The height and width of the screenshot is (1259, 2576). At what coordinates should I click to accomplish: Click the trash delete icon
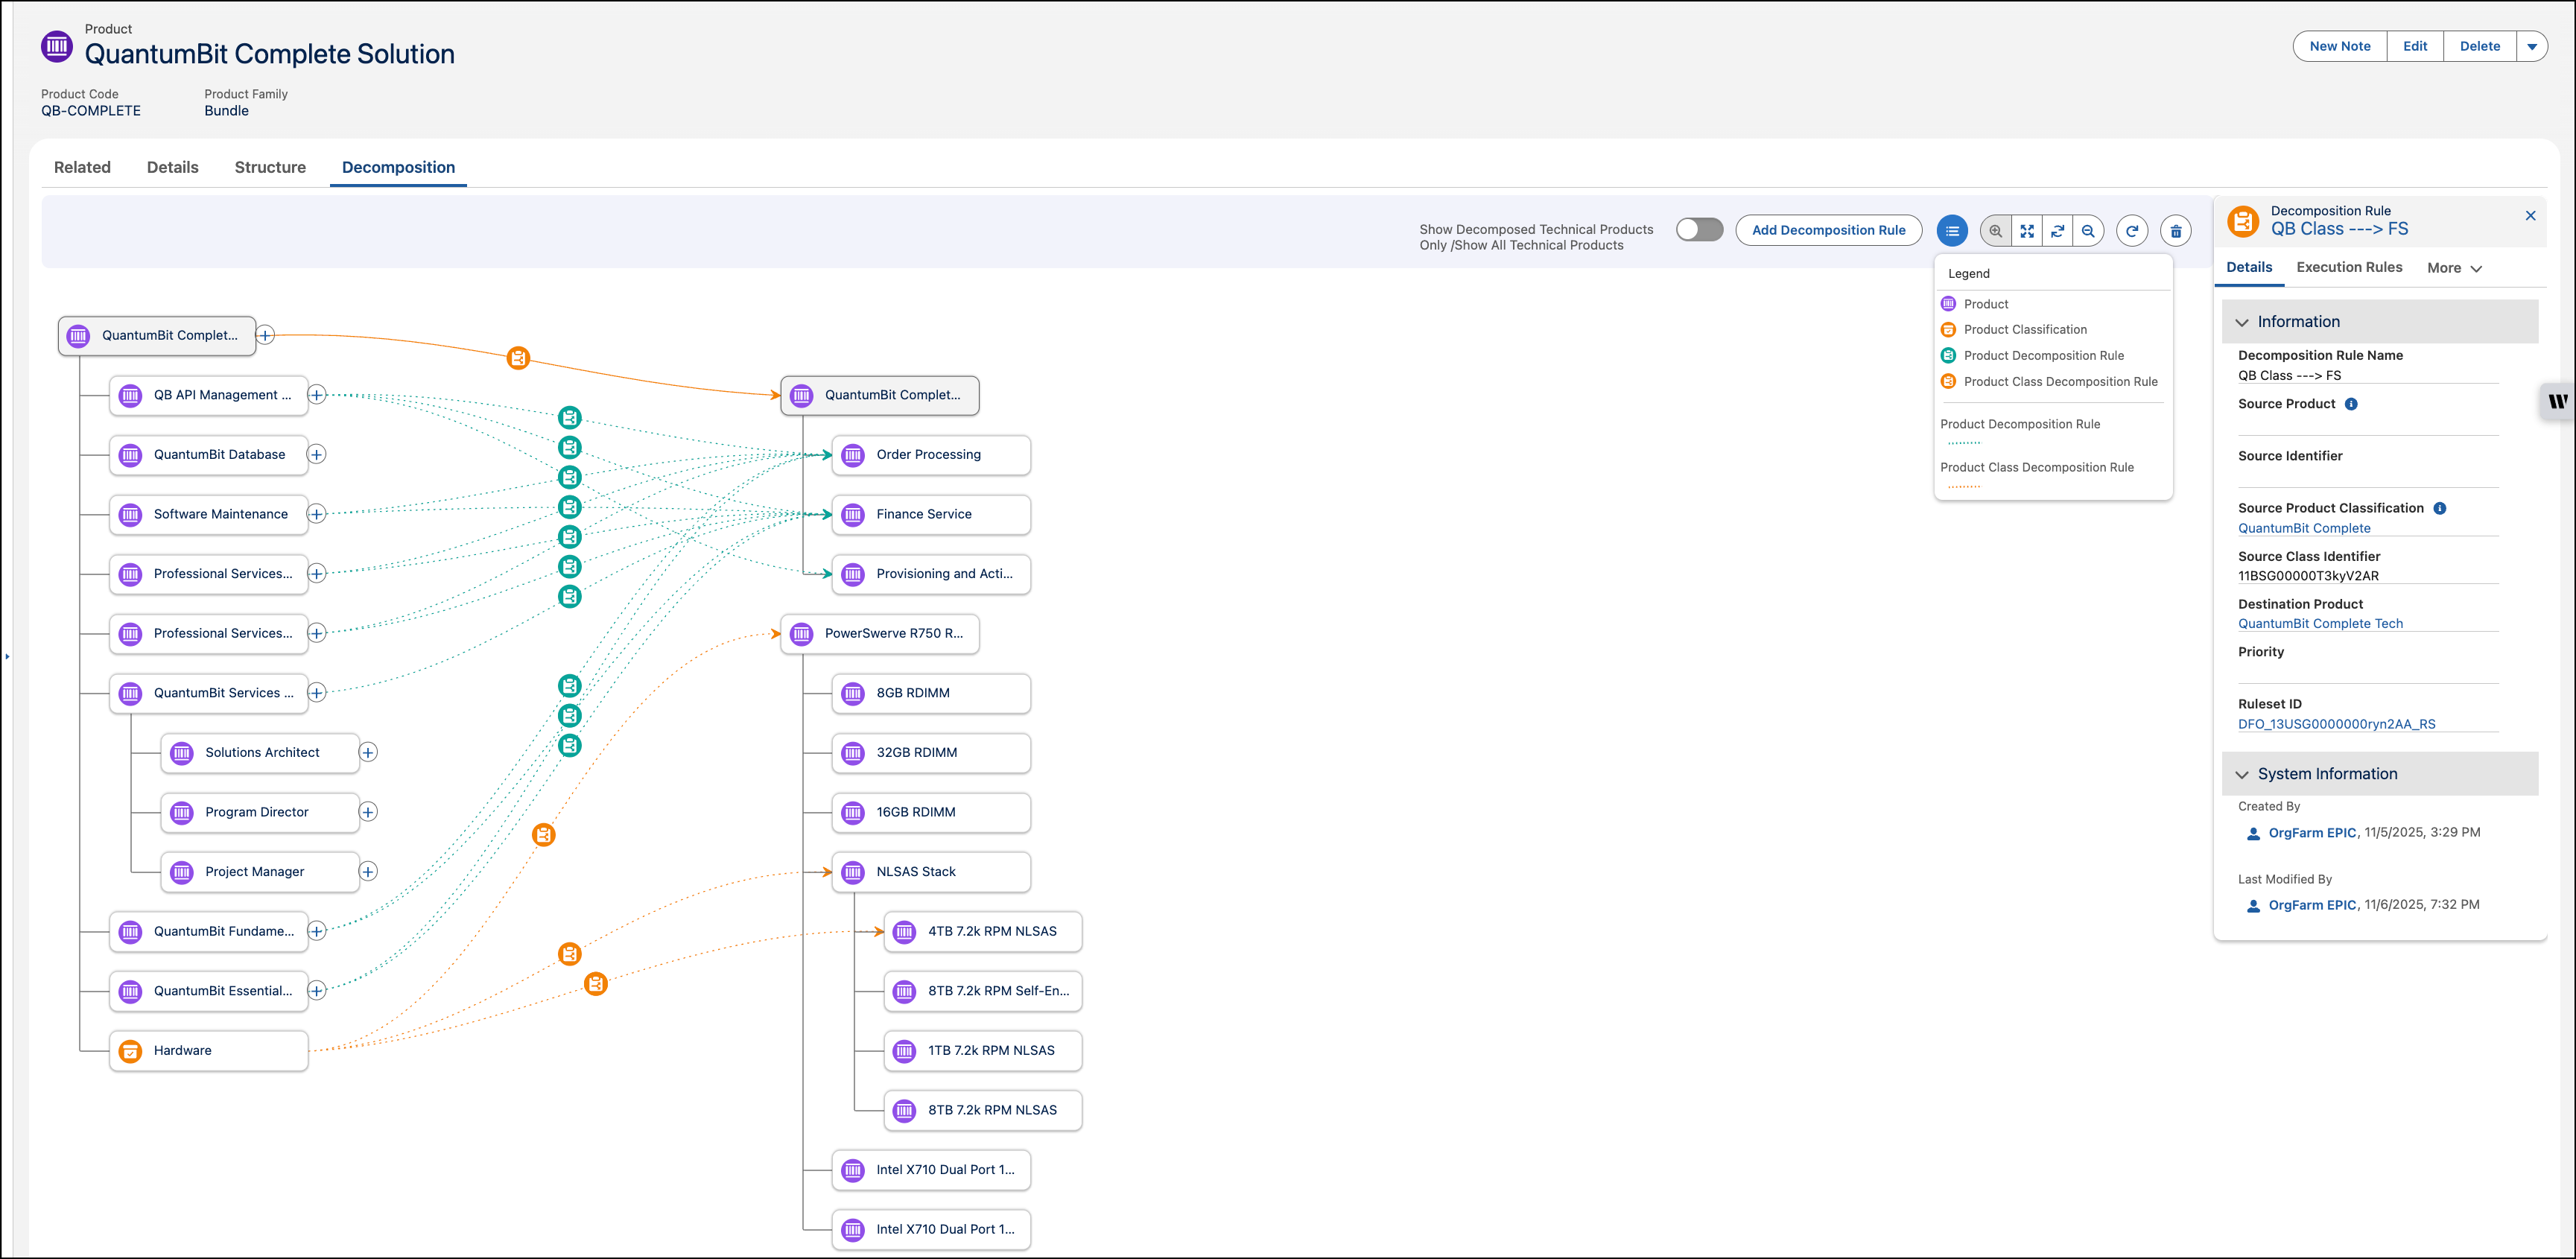(x=2176, y=231)
